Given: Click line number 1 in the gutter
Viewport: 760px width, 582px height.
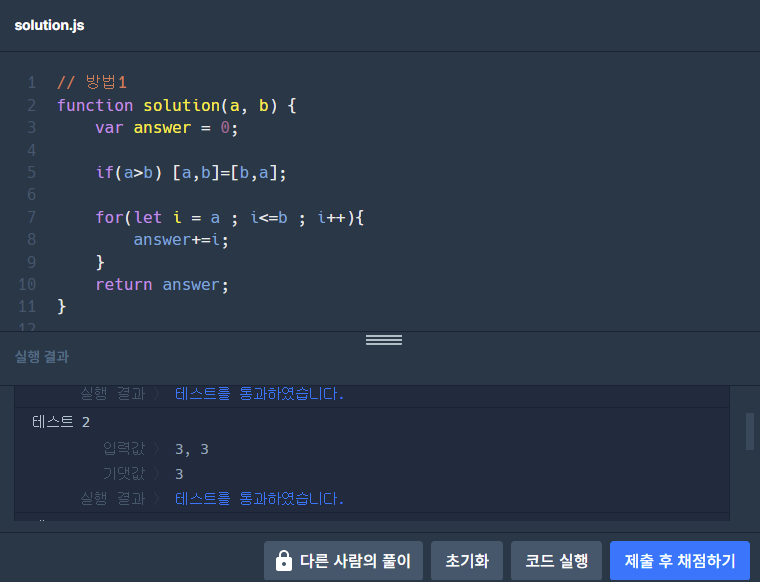Looking at the screenshot, I should coord(32,82).
